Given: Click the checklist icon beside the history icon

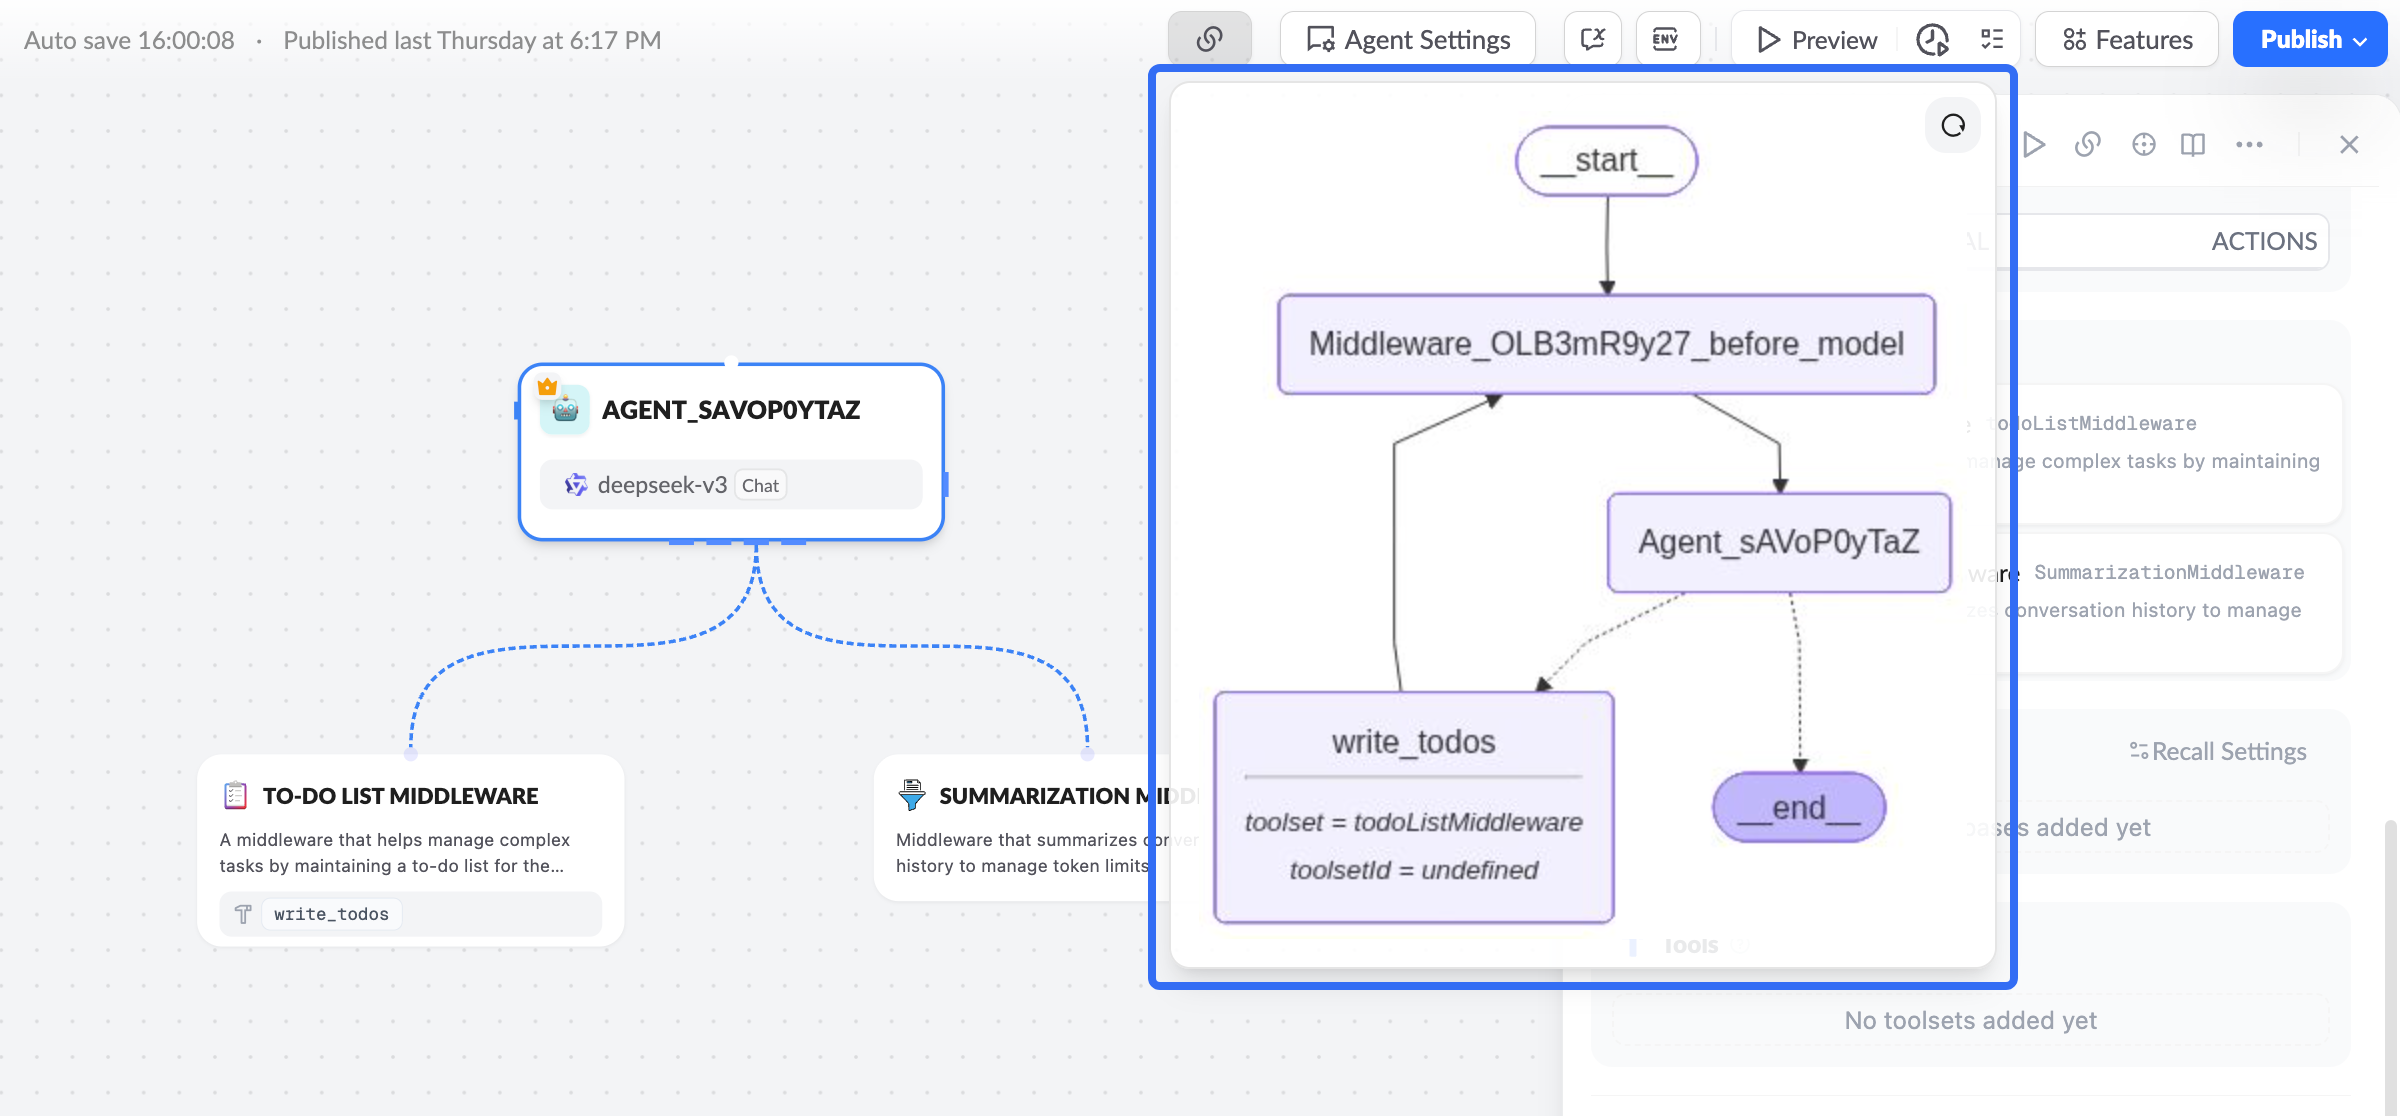Looking at the screenshot, I should (x=1991, y=40).
